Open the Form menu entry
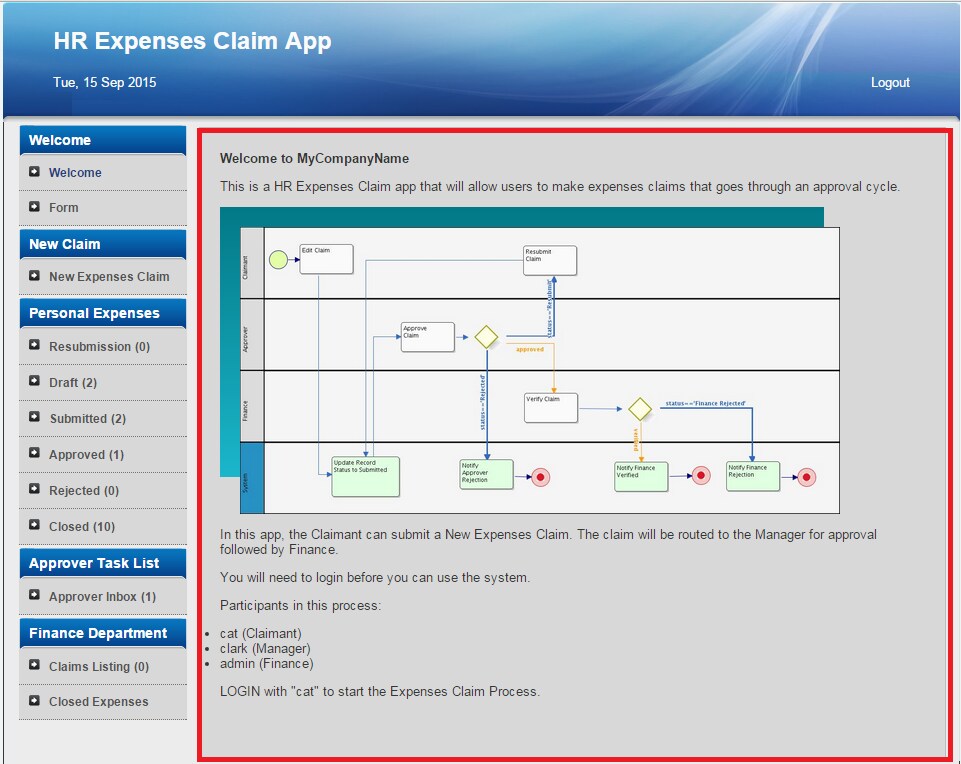This screenshot has height=764, width=961. [x=64, y=208]
